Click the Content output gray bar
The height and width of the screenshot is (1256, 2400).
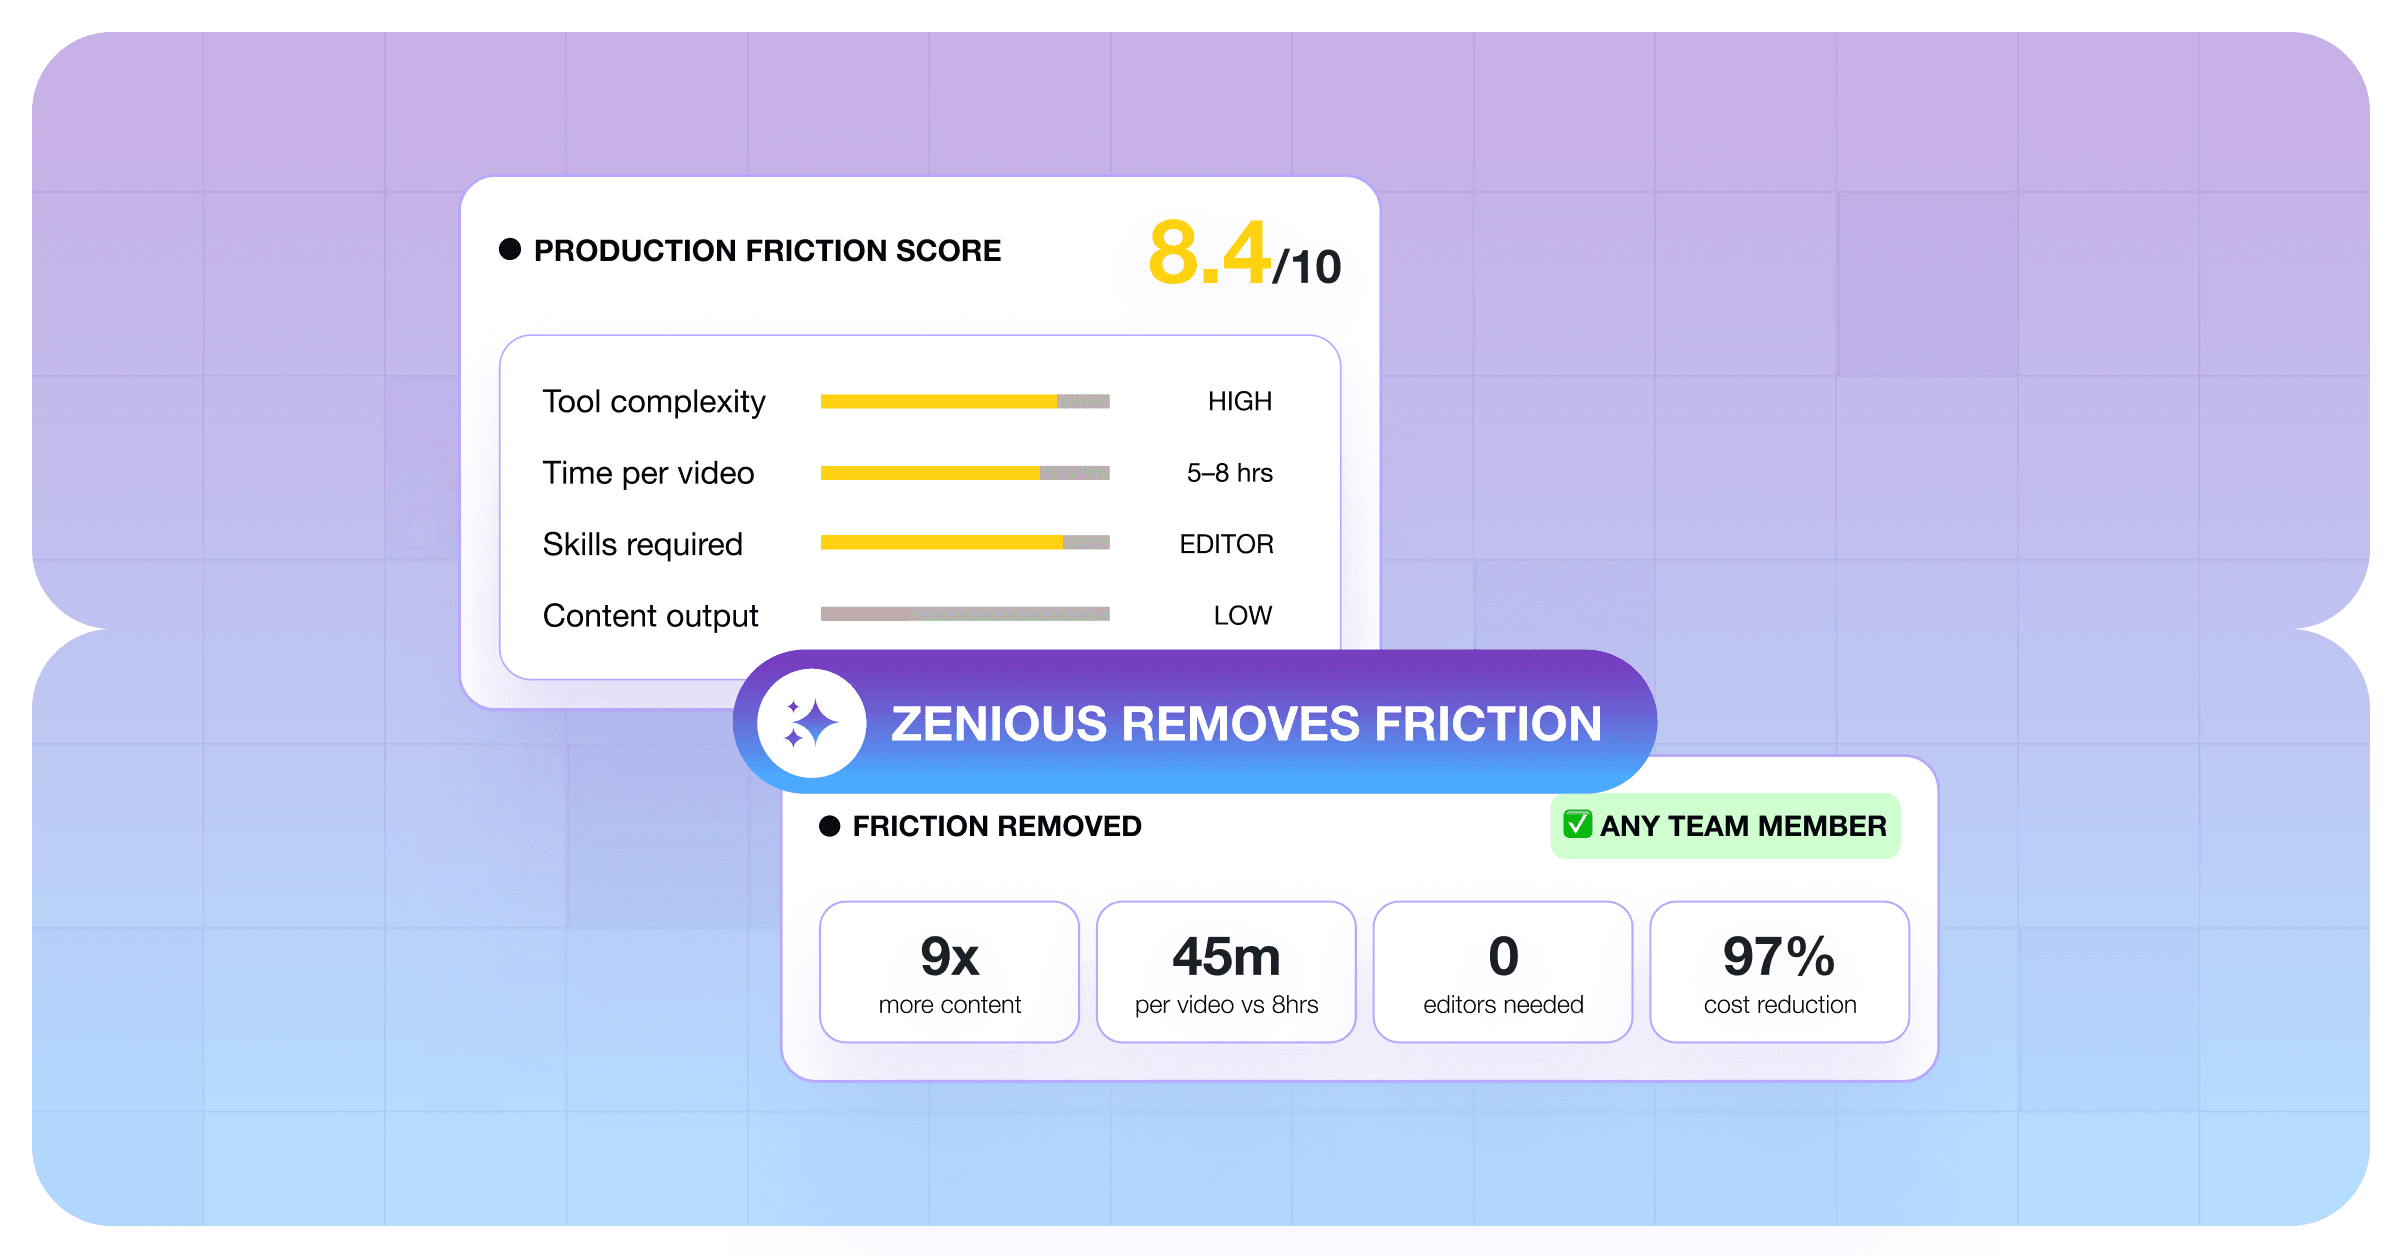965,614
